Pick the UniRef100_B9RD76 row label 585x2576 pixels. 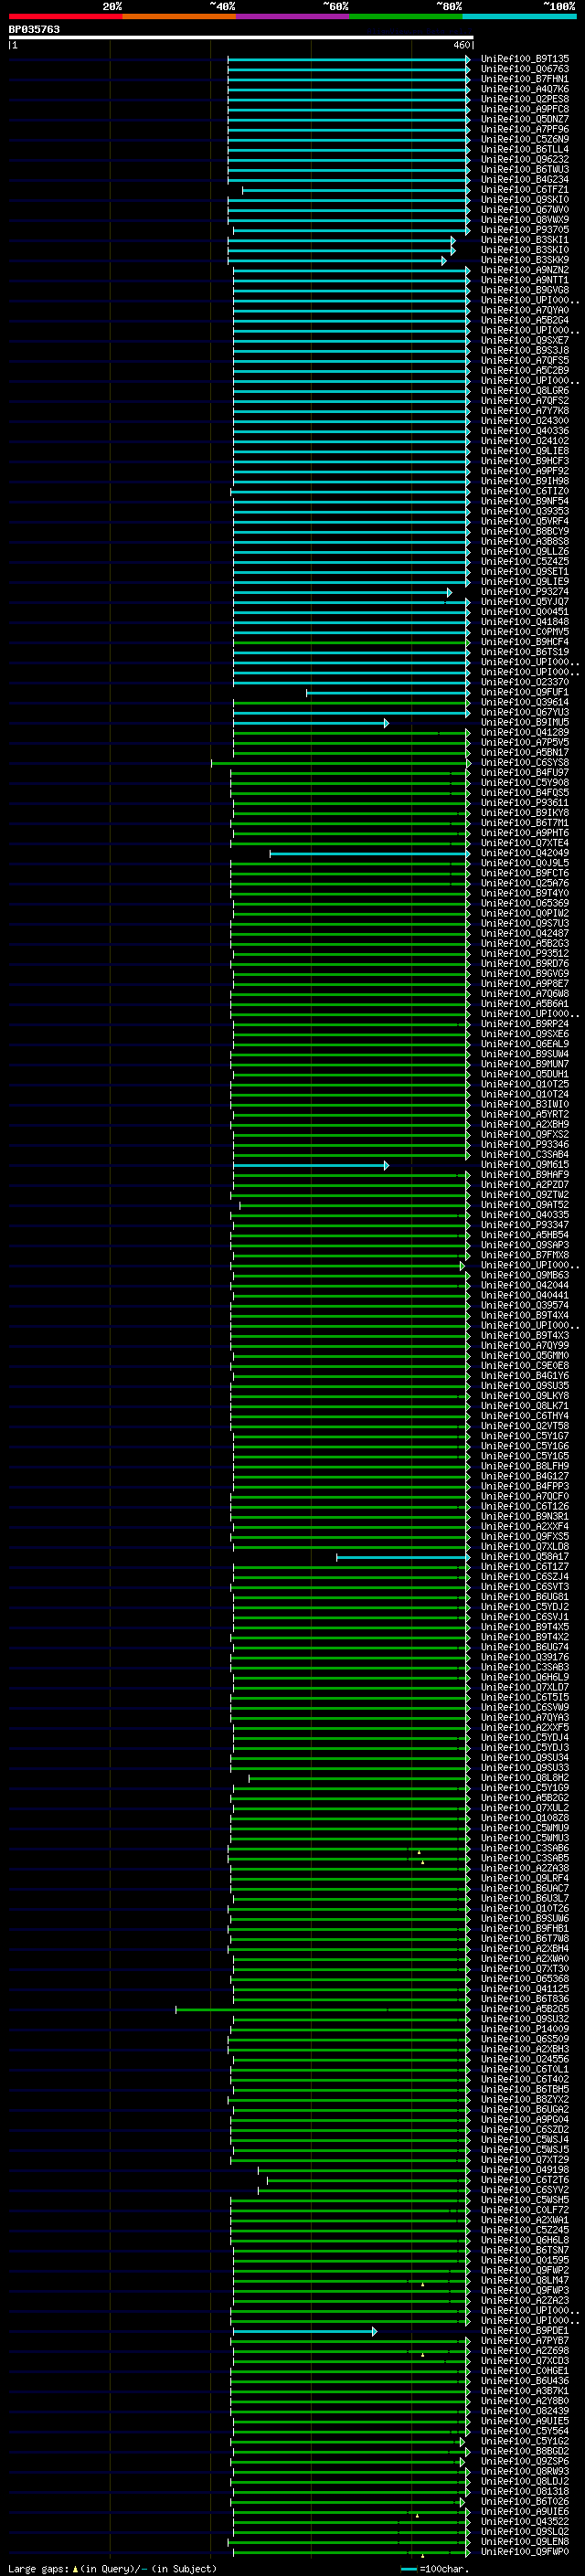pos(525,963)
